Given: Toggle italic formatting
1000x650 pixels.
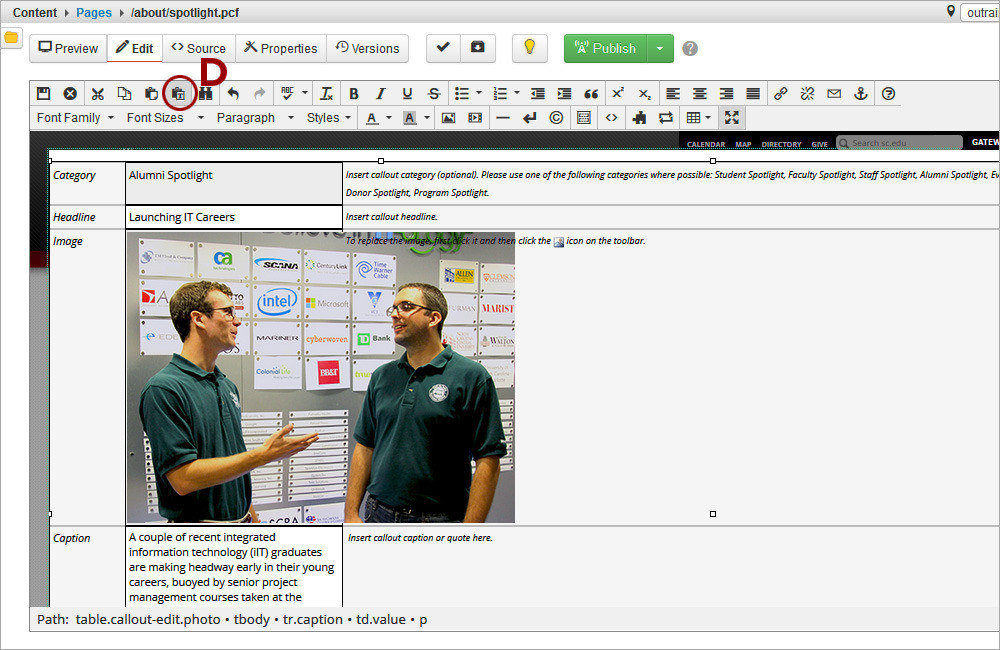Looking at the screenshot, I should pyautogui.click(x=380, y=94).
